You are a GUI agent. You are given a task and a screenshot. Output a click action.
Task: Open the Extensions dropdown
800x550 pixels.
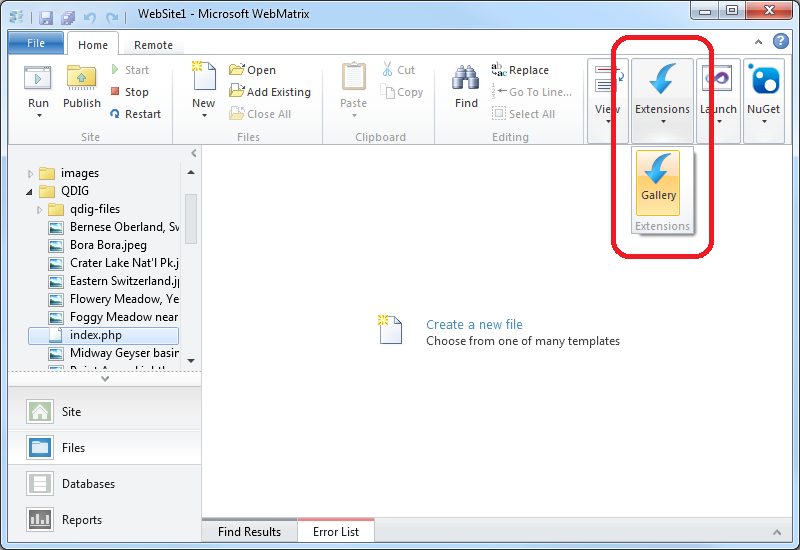pyautogui.click(x=662, y=110)
